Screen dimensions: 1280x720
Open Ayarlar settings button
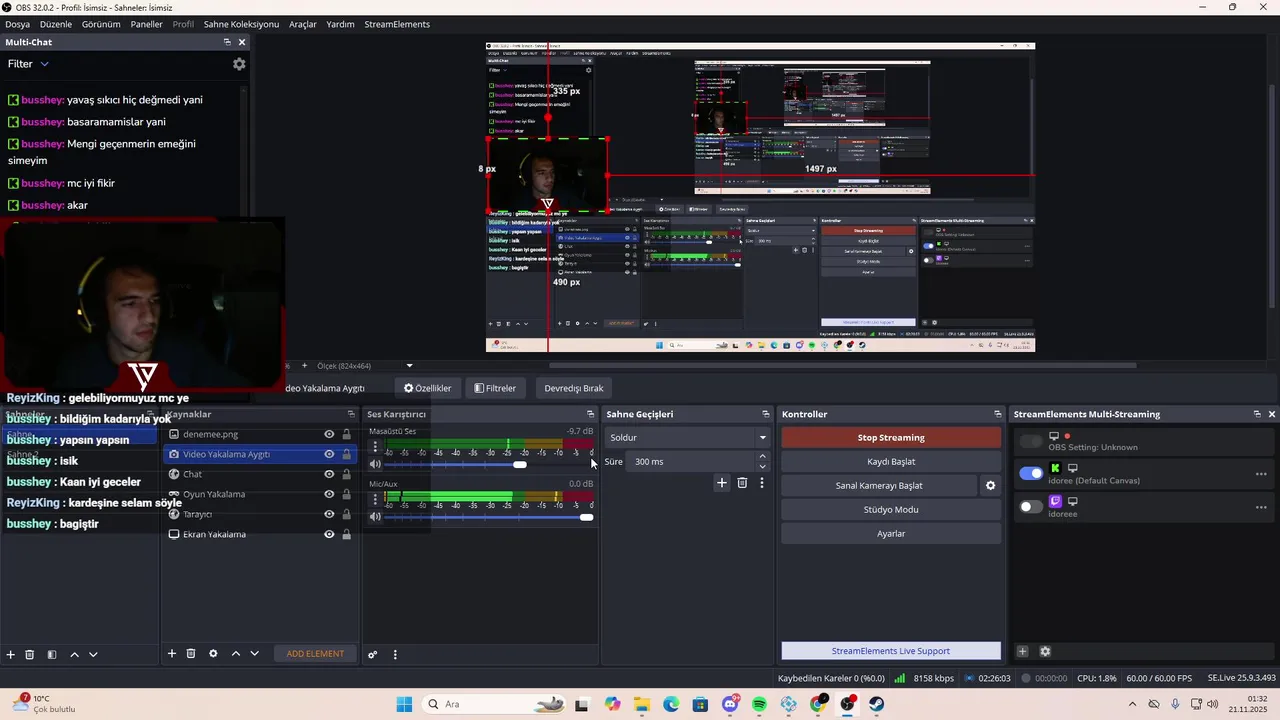pyautogui.click(x=891, y=534)
